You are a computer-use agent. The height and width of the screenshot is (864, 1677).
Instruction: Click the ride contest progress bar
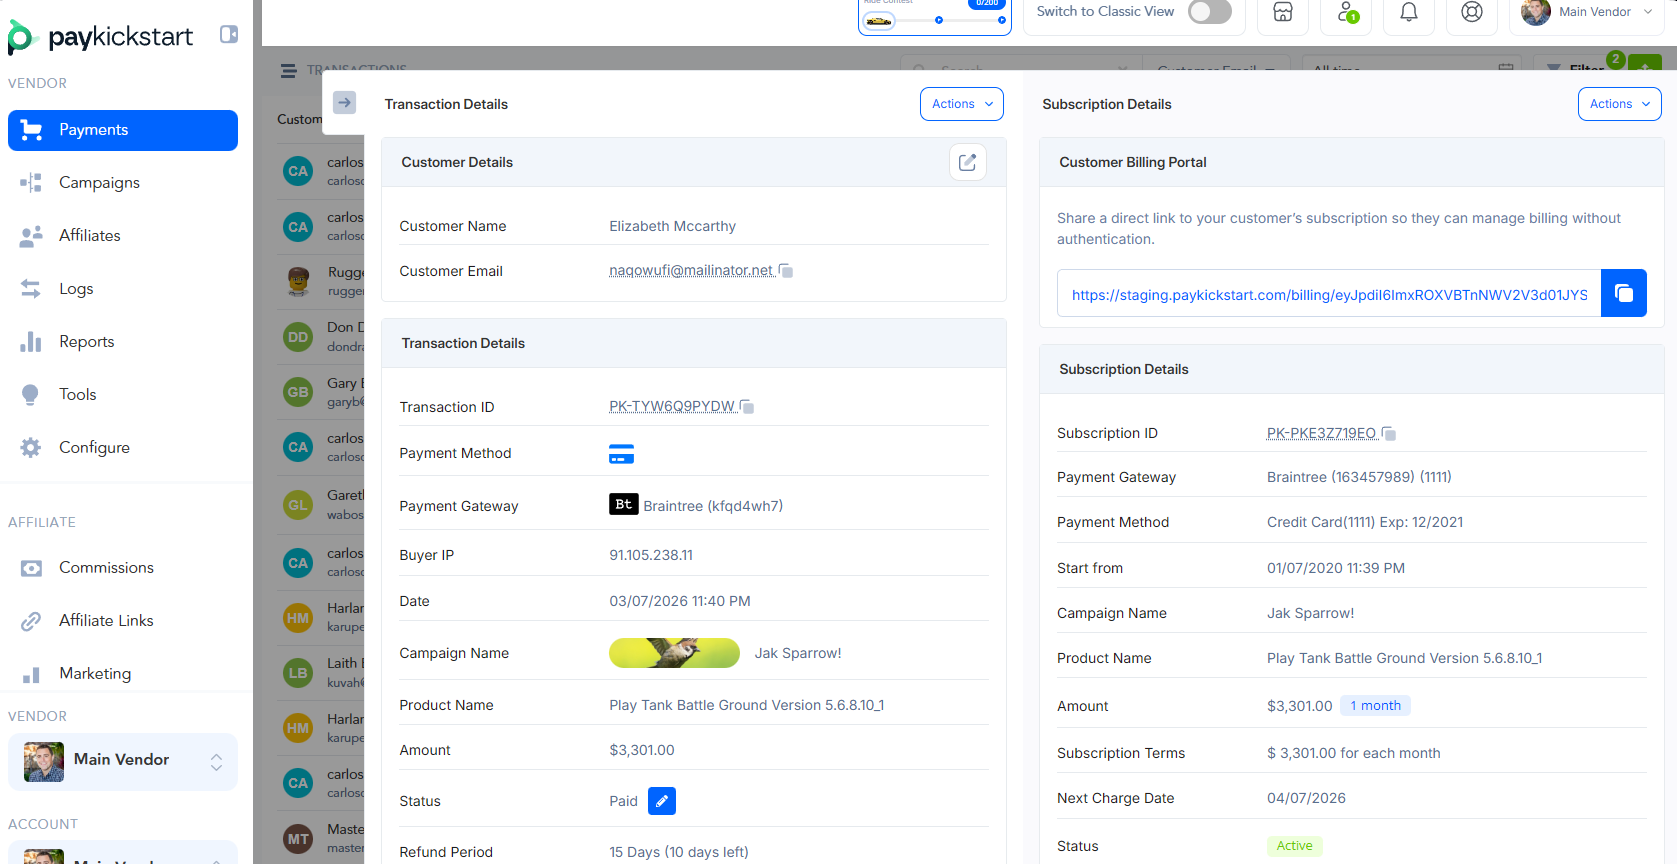(934, 20)
